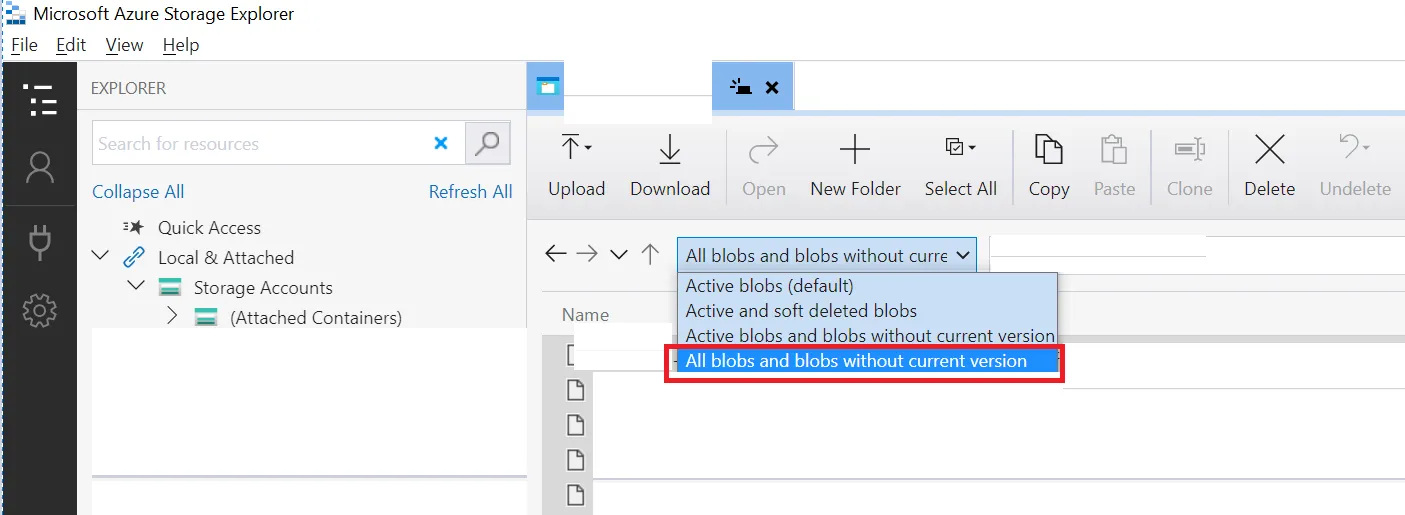
Task: Open the Connect plug icon
Action: pyautogui.click(x=40, y=242)
